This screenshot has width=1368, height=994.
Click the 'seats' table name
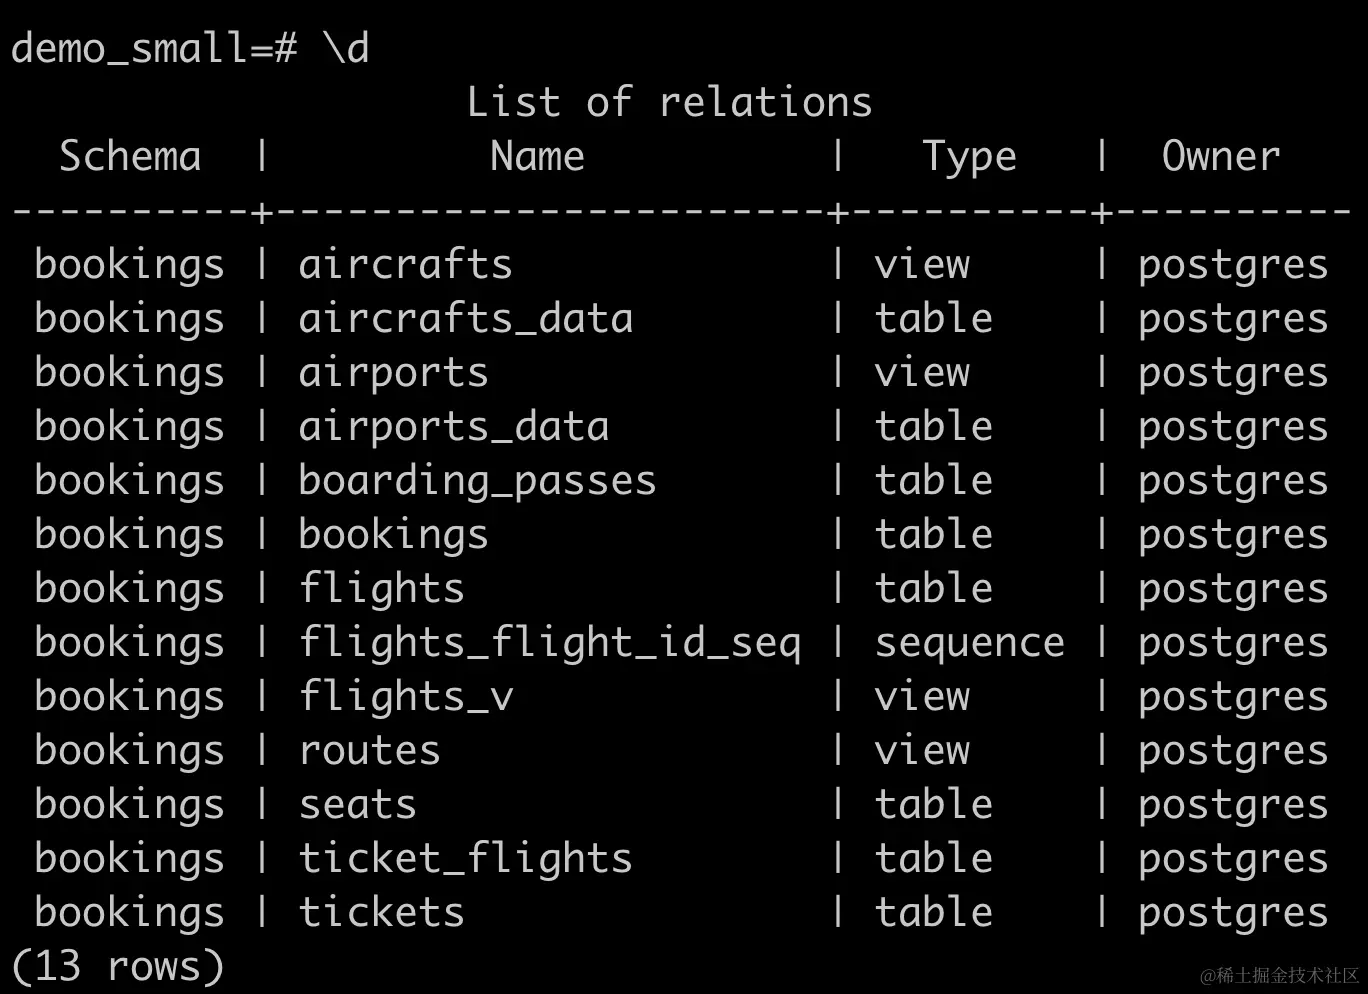point(357,805)
